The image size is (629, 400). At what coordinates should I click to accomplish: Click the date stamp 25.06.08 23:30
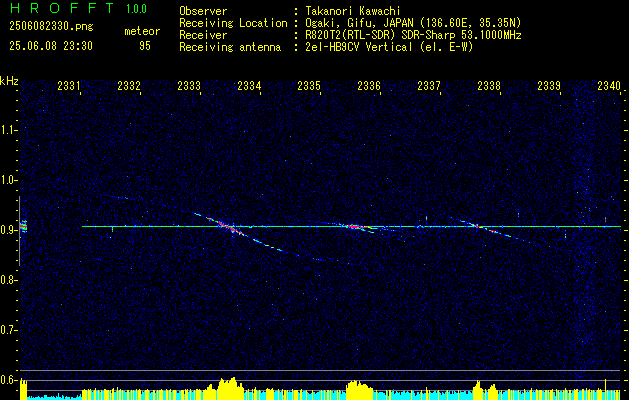coord(51,46)
